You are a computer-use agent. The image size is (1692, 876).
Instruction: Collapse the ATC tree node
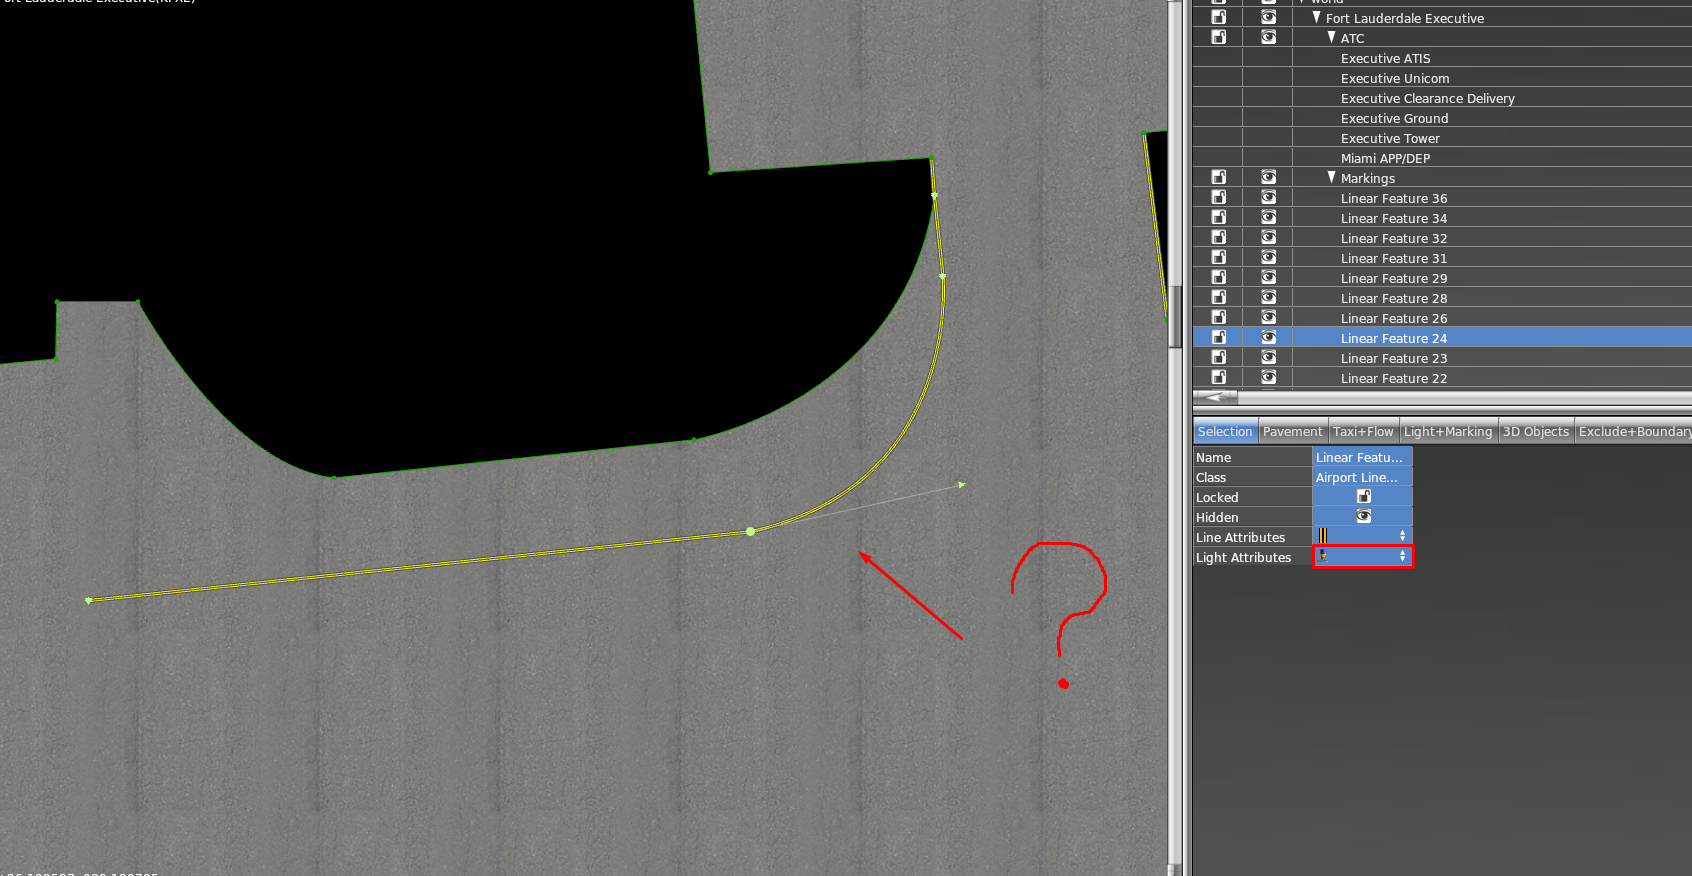click(1331, 37)
